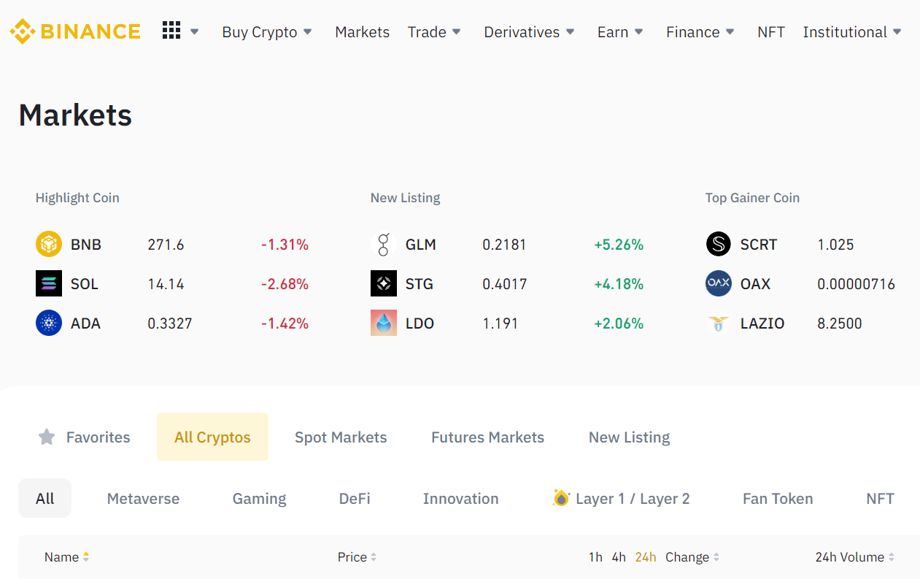Expand the Buy Crypto dropdown

tap(267, 32)
